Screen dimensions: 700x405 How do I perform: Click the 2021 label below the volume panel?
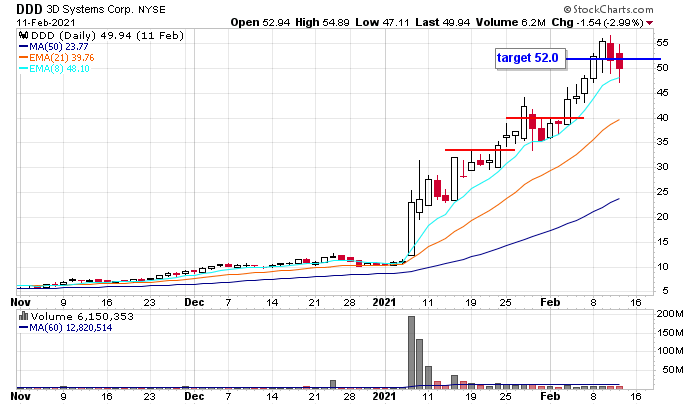[384, 397]
